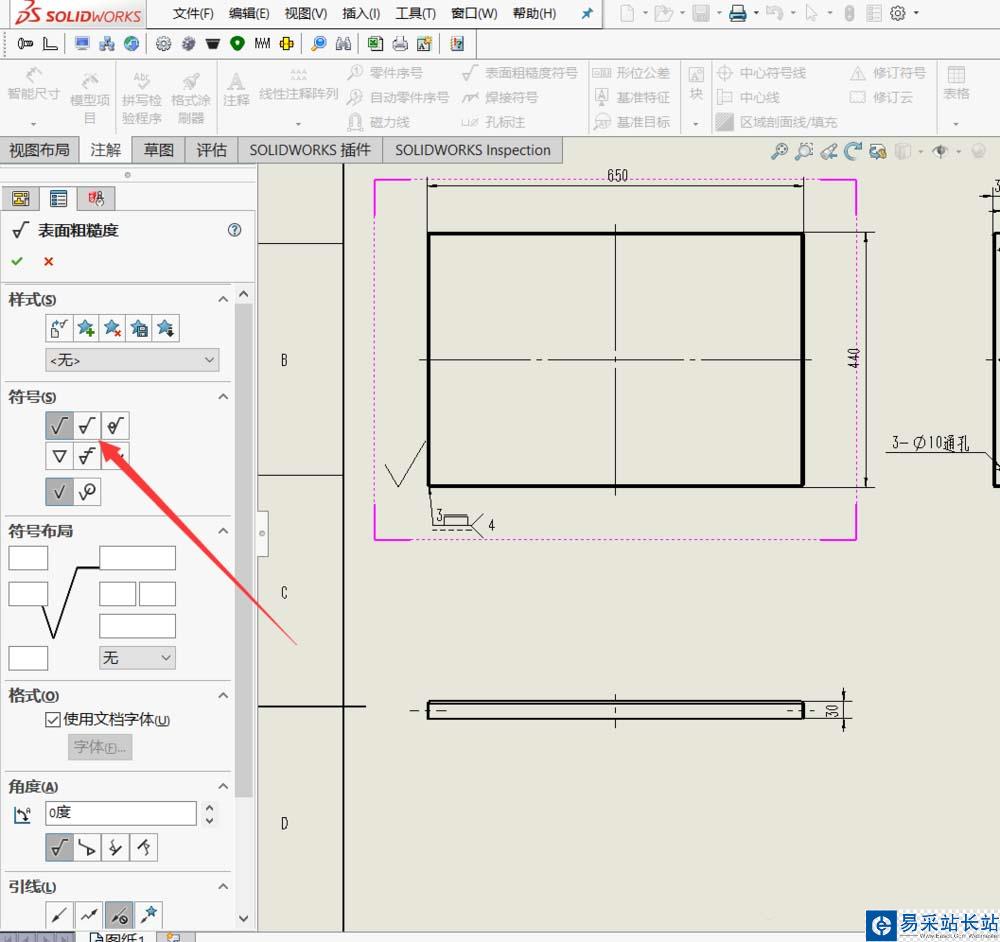Confirm surface finish with green checkmark
Screen dimensions: 1000x942
point(17,261)
